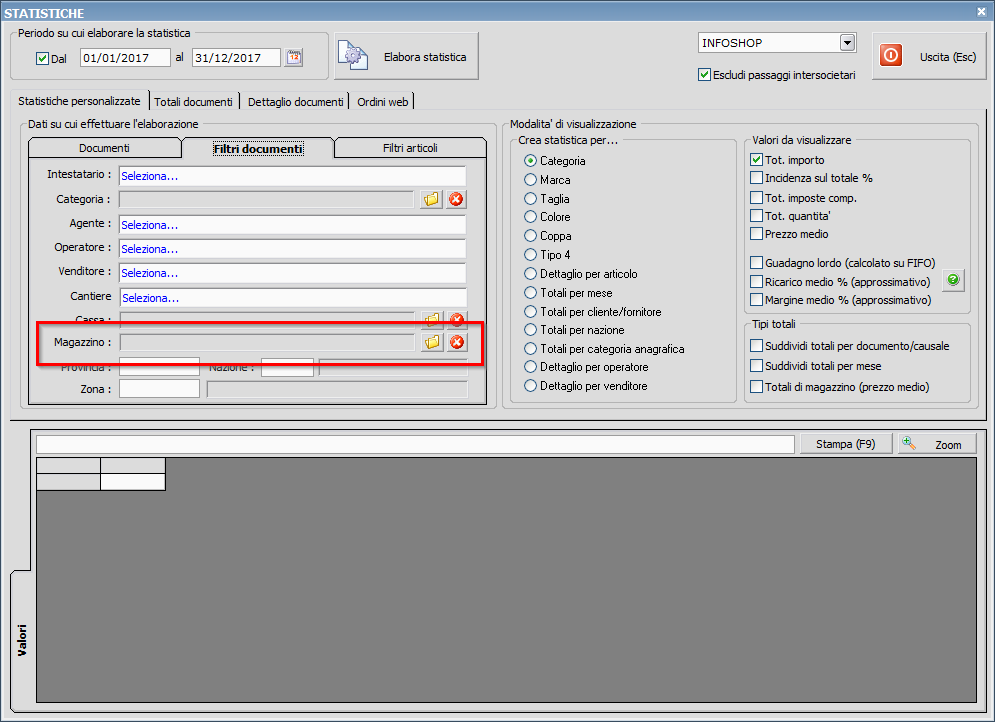
Task: Select the Marca radio button
Action: 530,180
